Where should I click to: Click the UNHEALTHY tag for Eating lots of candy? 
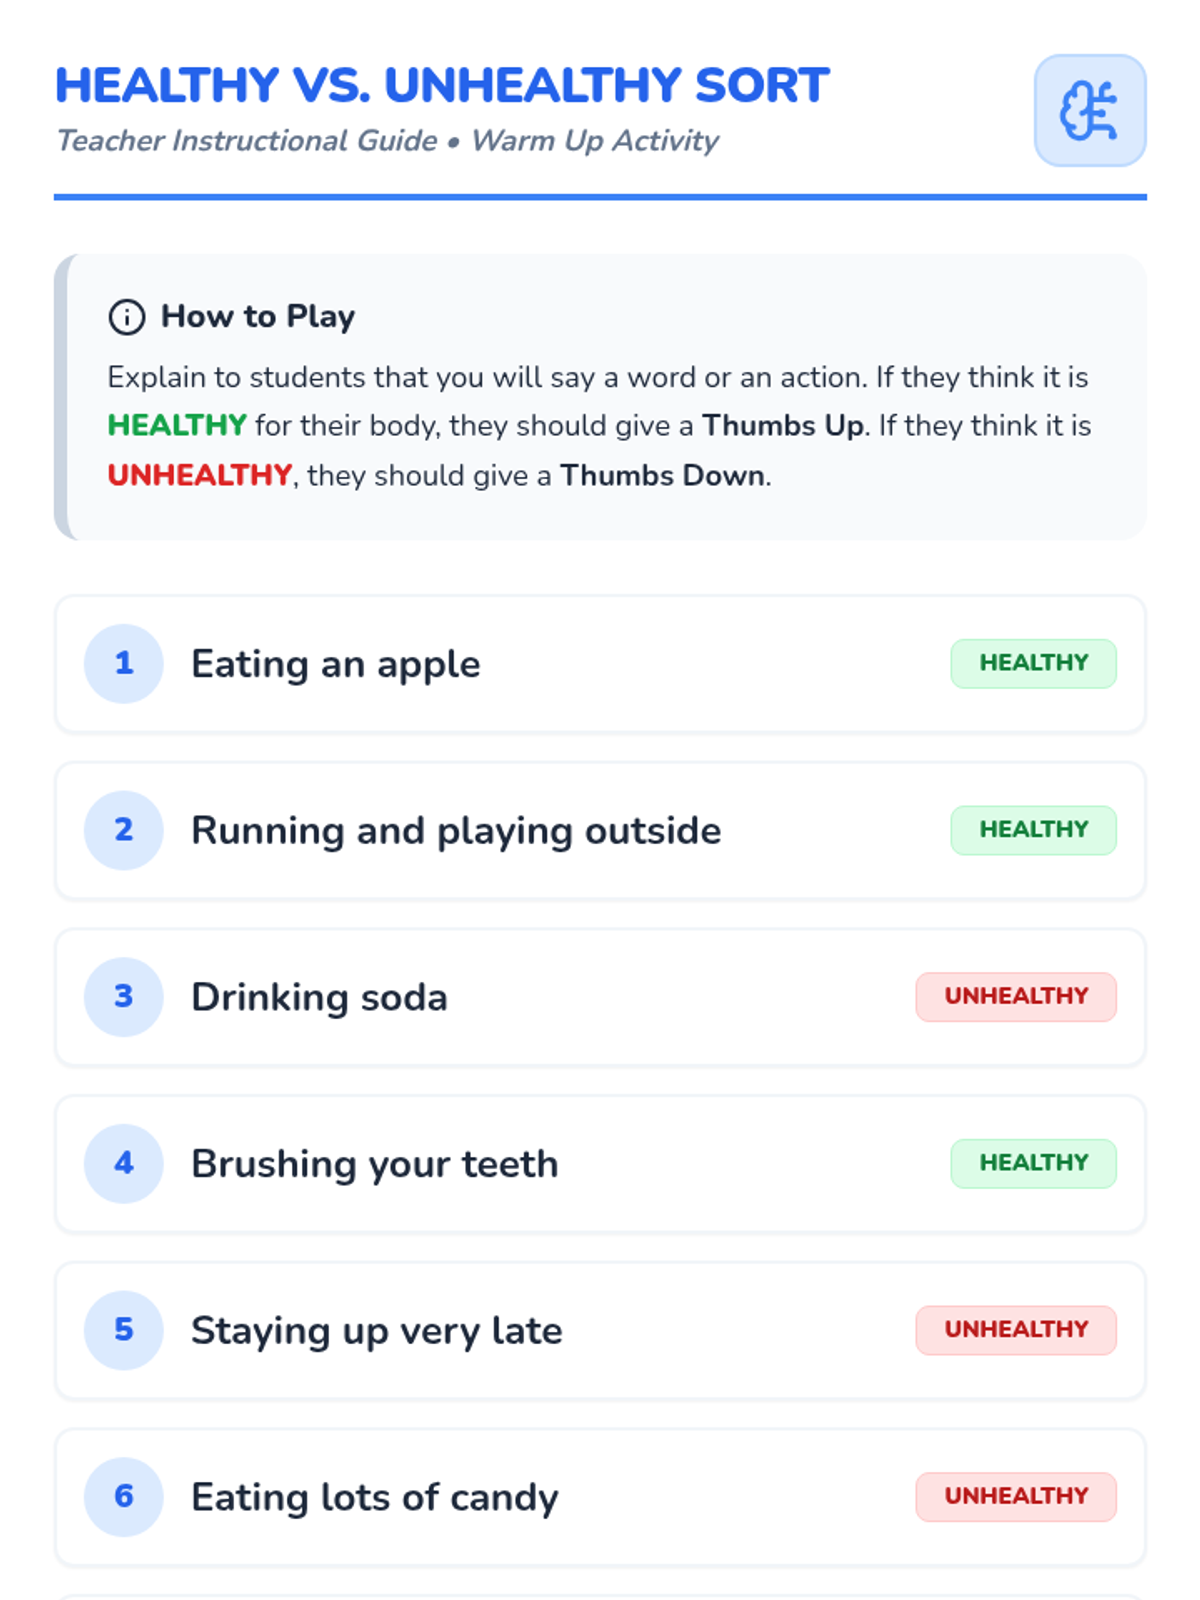(1016, 1497)
